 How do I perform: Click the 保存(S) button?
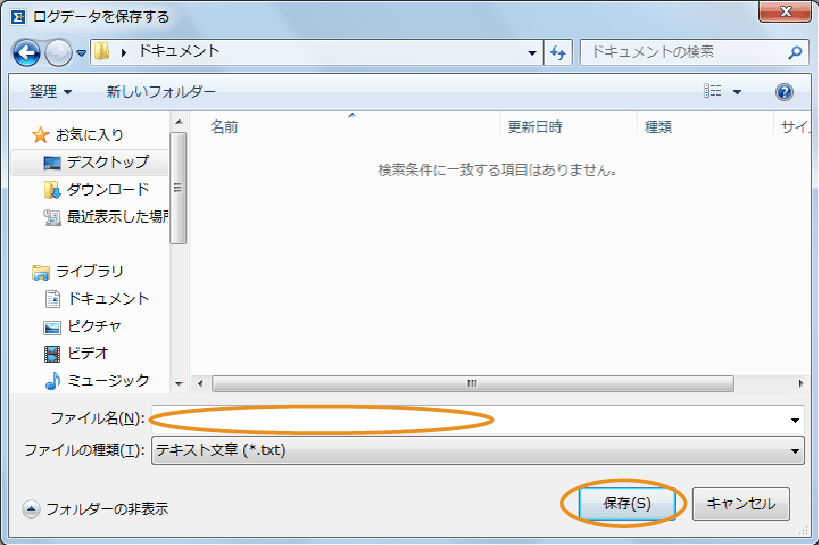pyautogui.click(x=626, y=504)
